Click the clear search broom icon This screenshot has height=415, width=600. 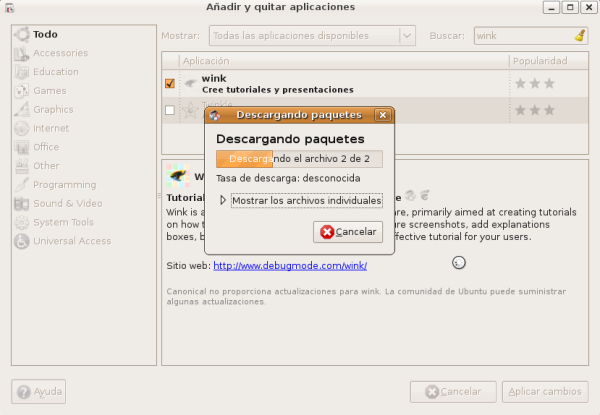coord(580,36)
